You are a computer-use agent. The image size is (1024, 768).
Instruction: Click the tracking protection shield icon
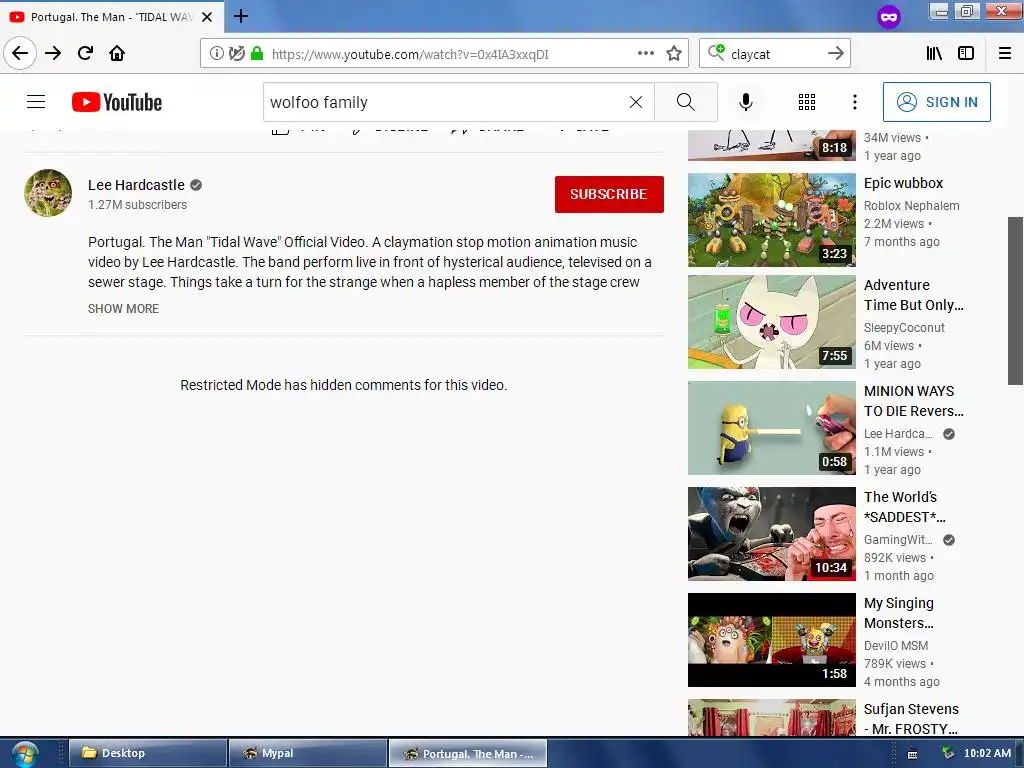(x=237, y=54)
